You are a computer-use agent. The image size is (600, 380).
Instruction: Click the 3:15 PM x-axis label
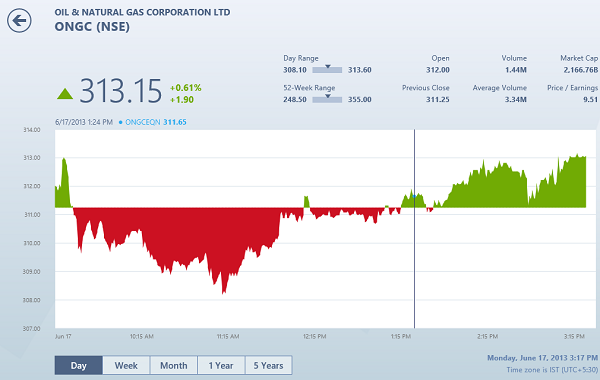[574, 336]
